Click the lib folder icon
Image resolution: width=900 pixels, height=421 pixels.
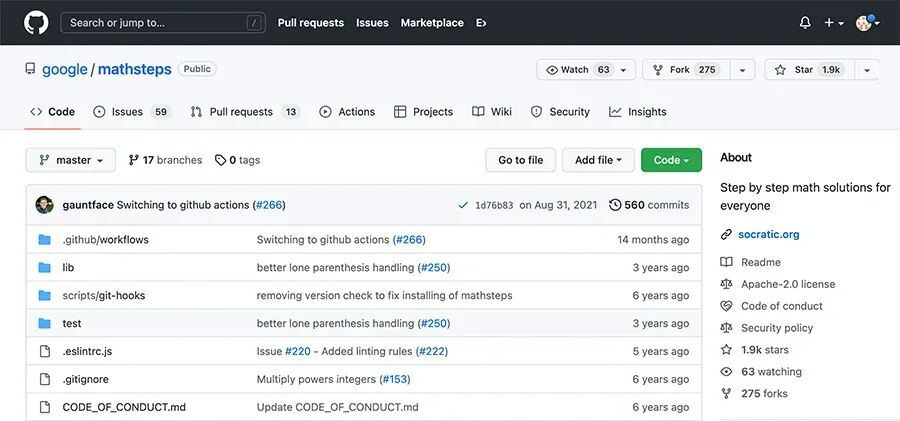coord(44,268)
